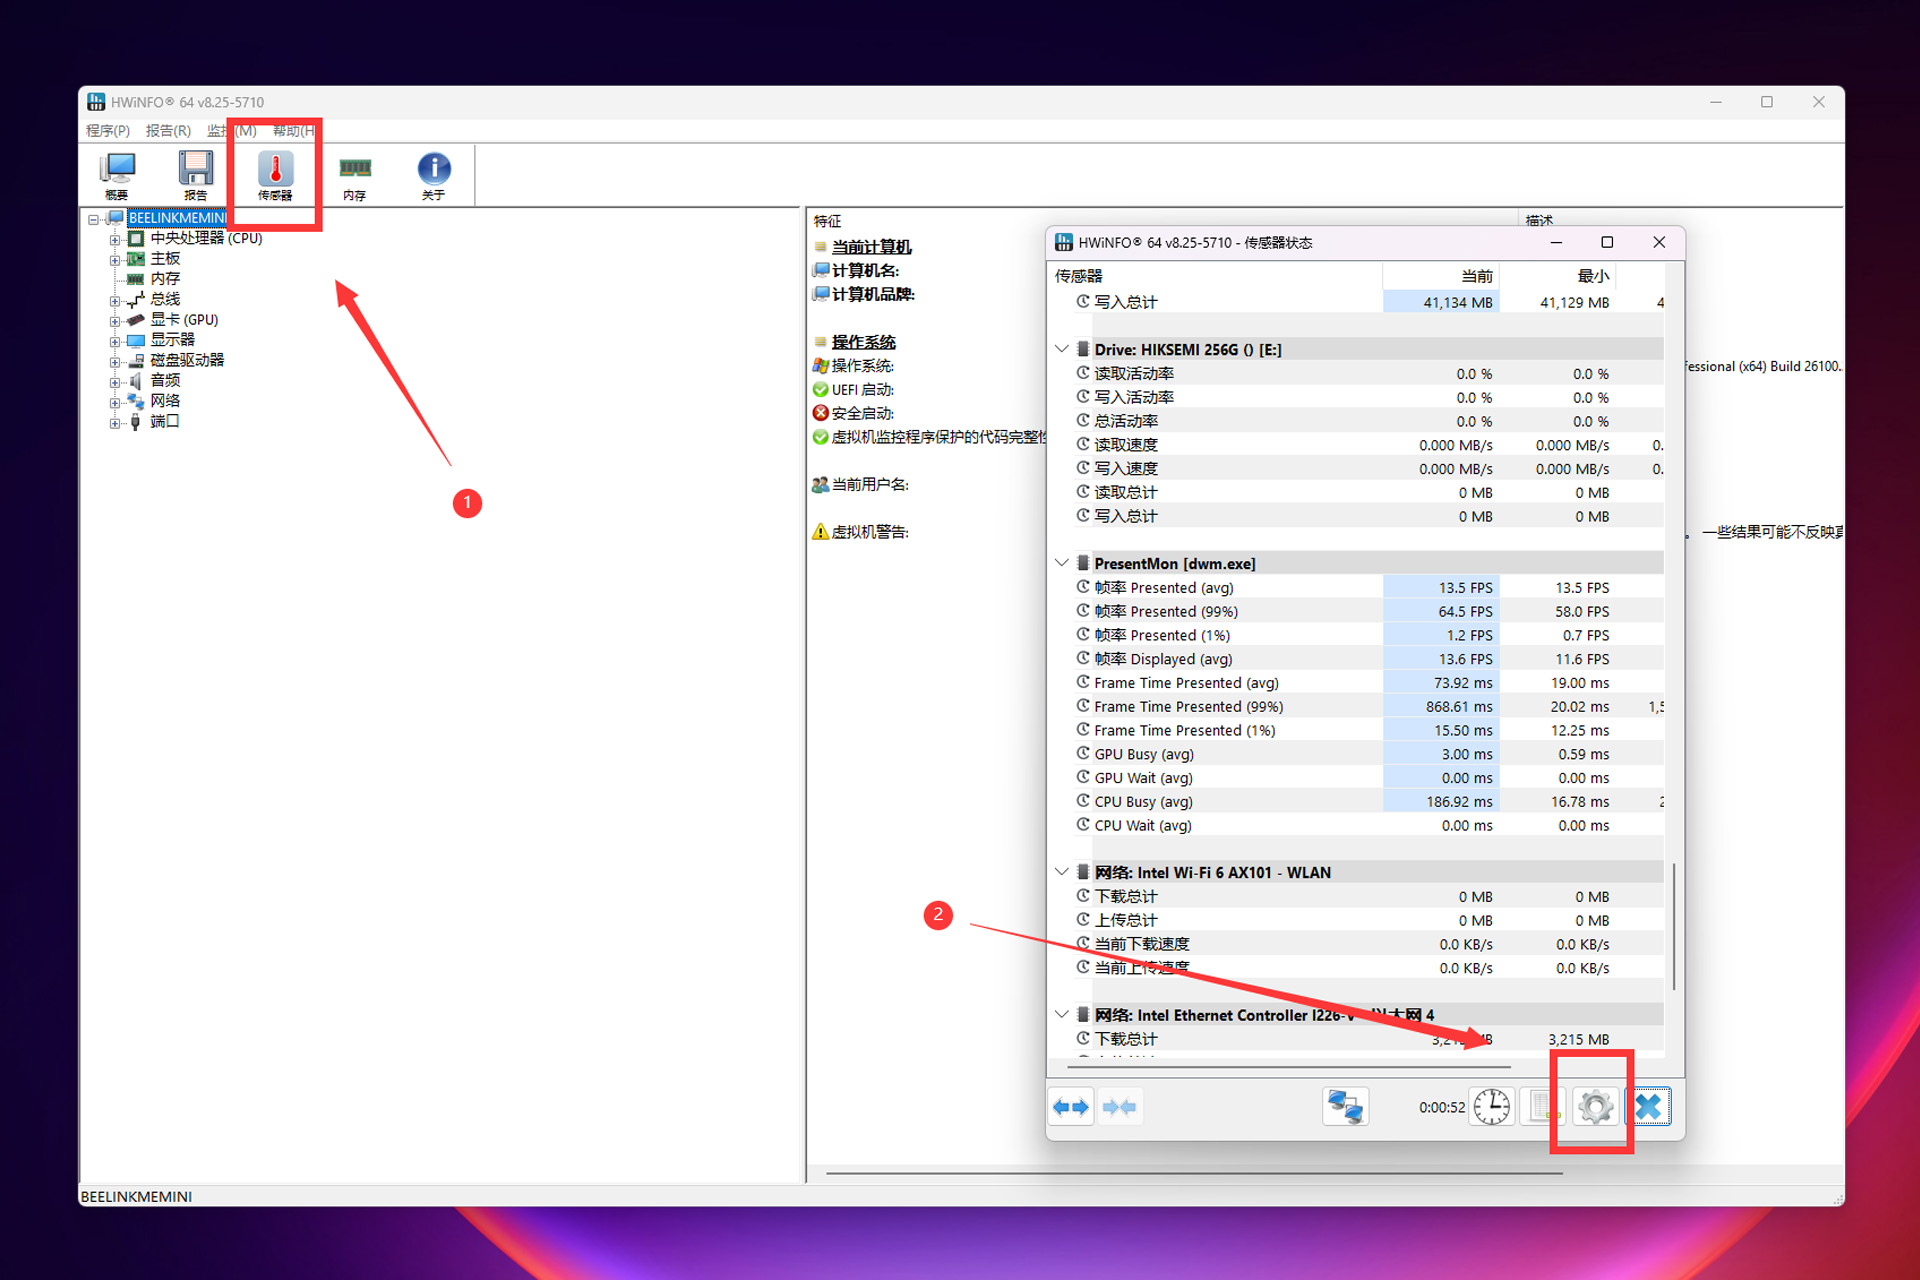Click the chip icon beside PresentMon [dwm.exe]
1920x1280 pixels.
1083,563
